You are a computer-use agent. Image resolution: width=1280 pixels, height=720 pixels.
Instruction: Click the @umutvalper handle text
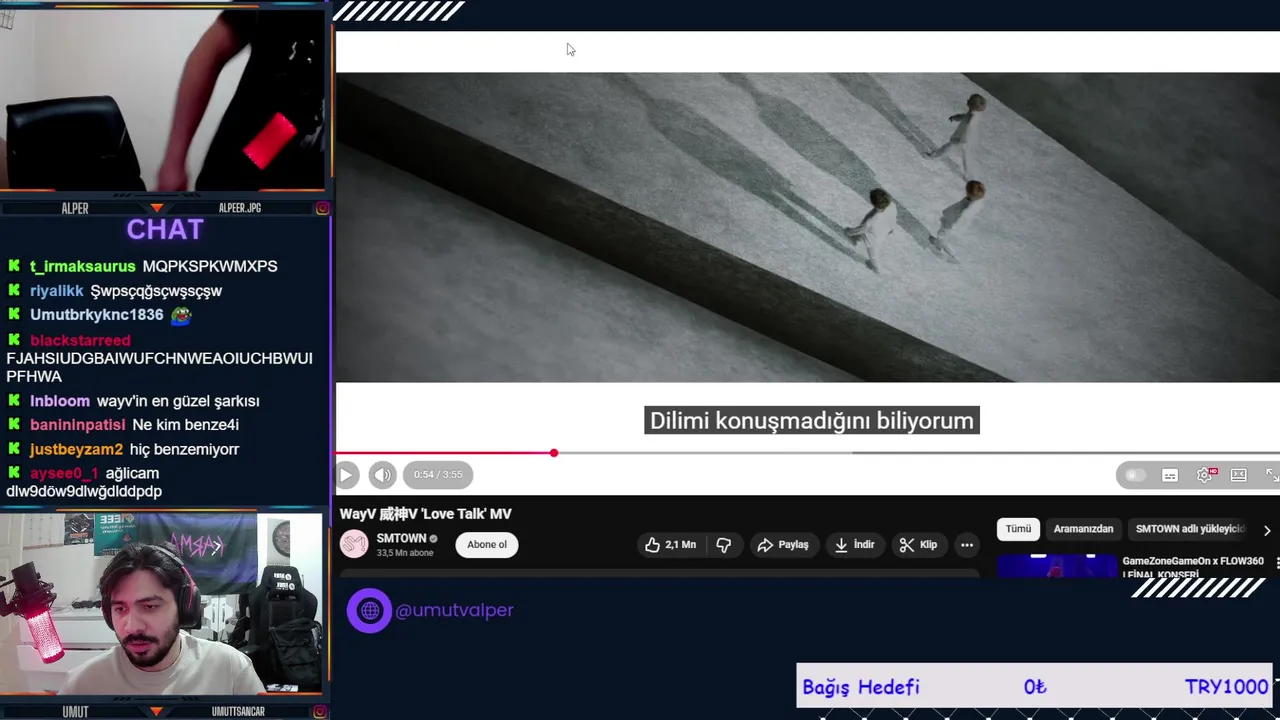tap(454, 610)
